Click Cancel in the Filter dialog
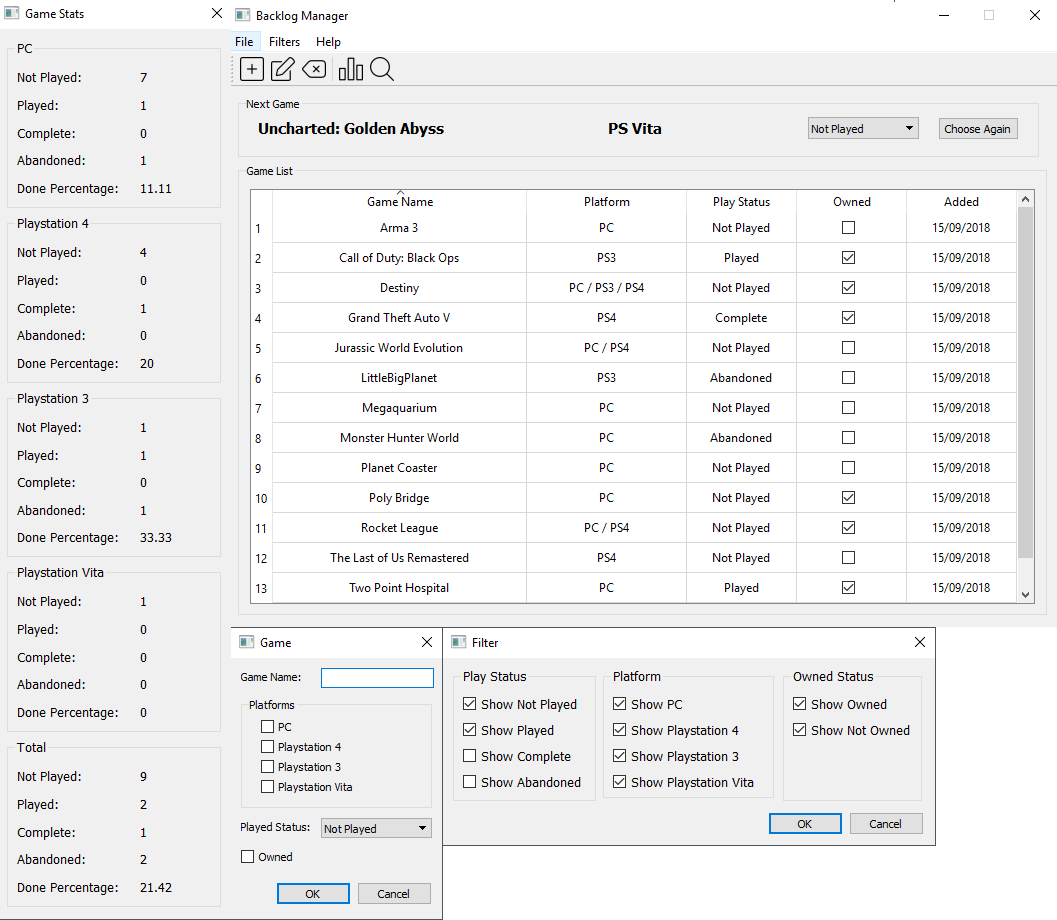This screenshot has width=1057, height=920. (x=886, y=824)
